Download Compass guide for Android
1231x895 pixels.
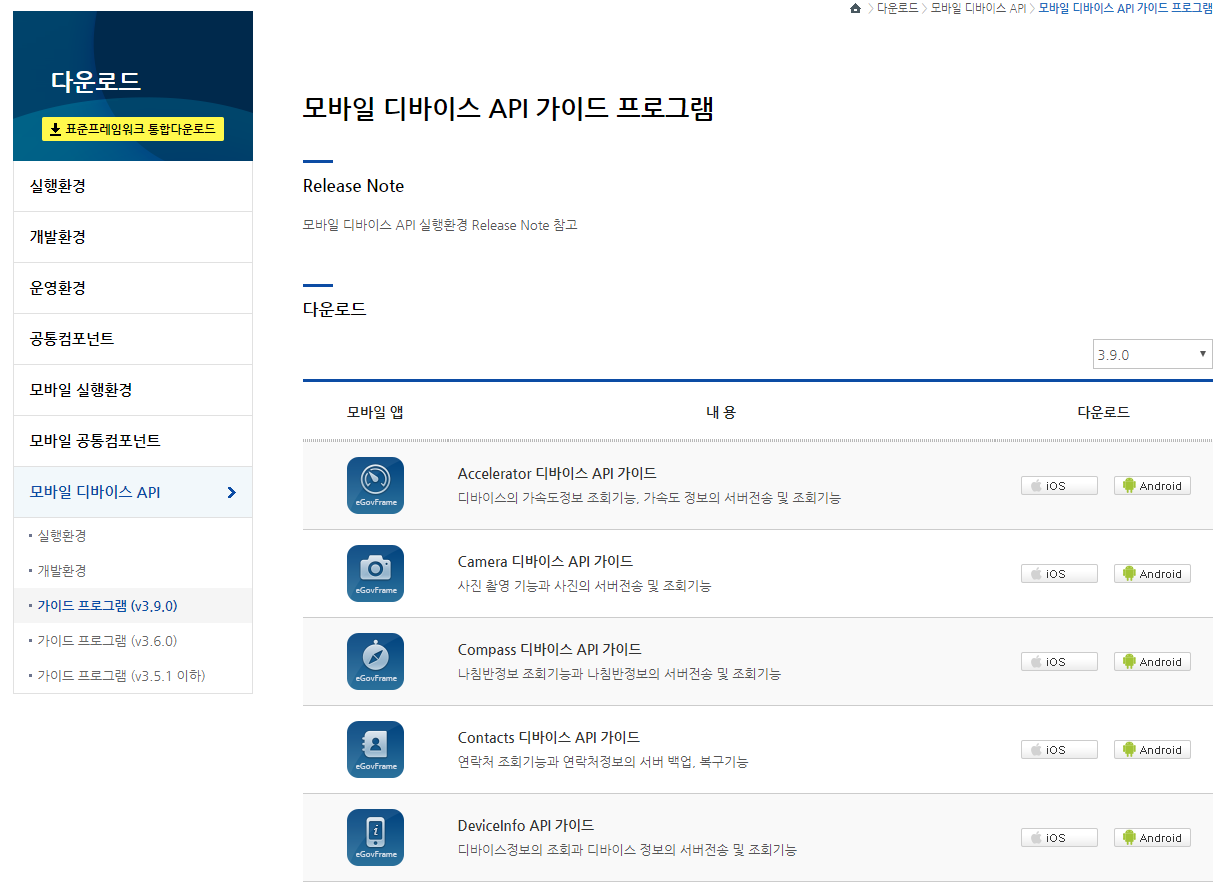1152,662
